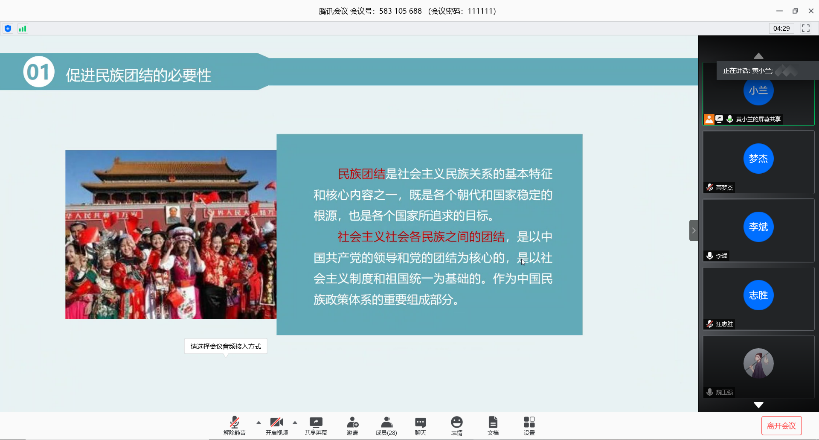Collapse the participant video side panel
Screen dimensions: 819x440
[x=693, y=230]
